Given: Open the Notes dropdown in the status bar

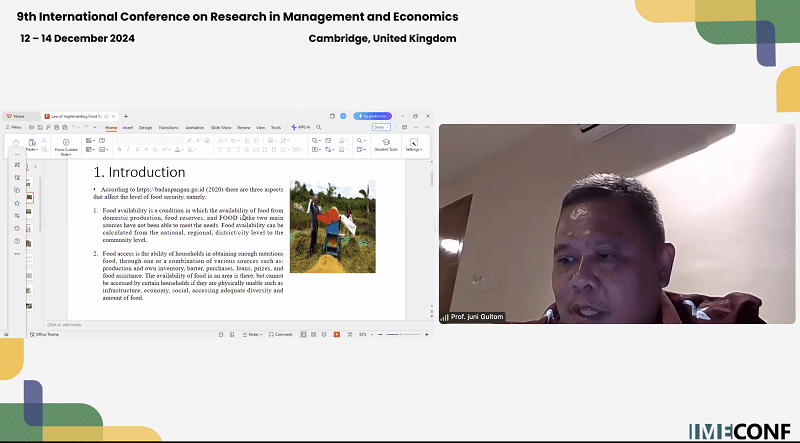Looking at the screenshot, I should pyautogui.click(x=254, y=334).
